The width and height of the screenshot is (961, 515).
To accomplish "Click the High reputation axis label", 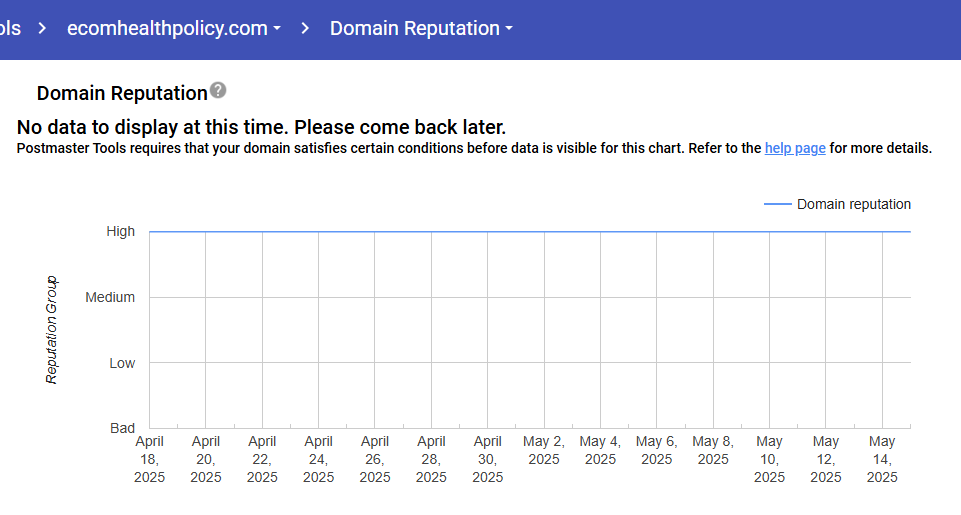I will (120, 231).
